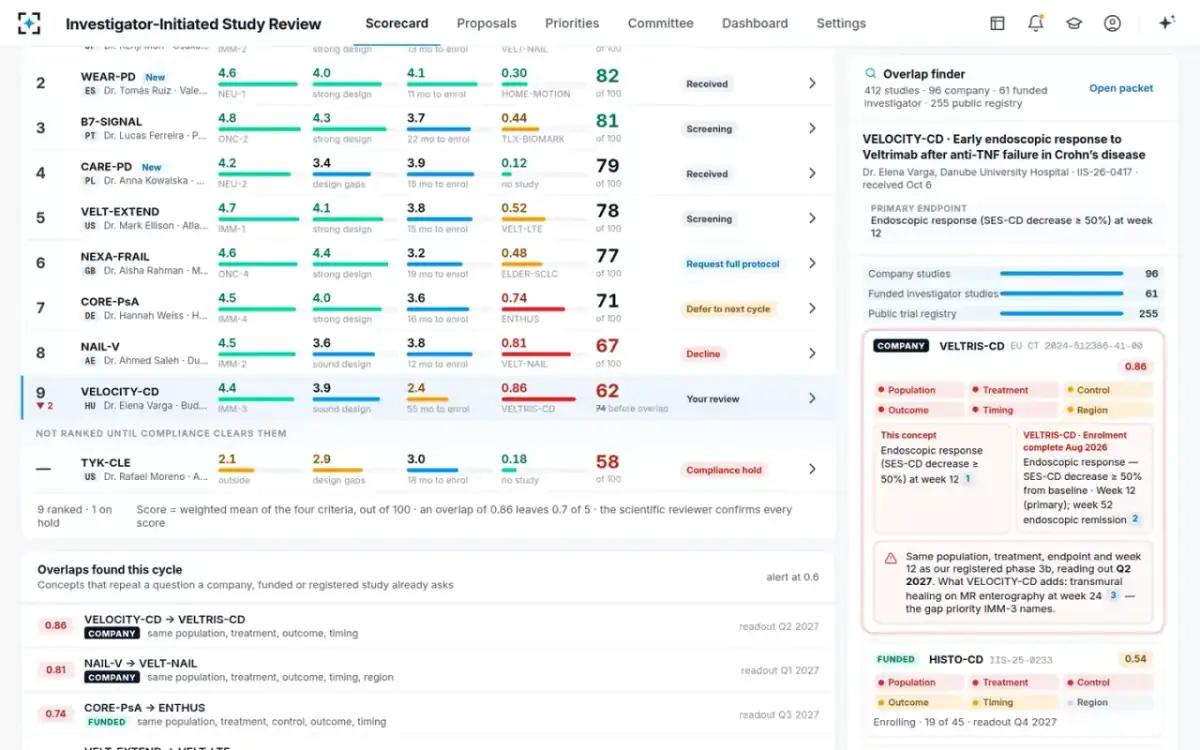This screenshot has width=1200, height=750.
Task: Click the Region tag in the HISTO-CD card
Action: pyautogui.click(x=1108, y=702)
